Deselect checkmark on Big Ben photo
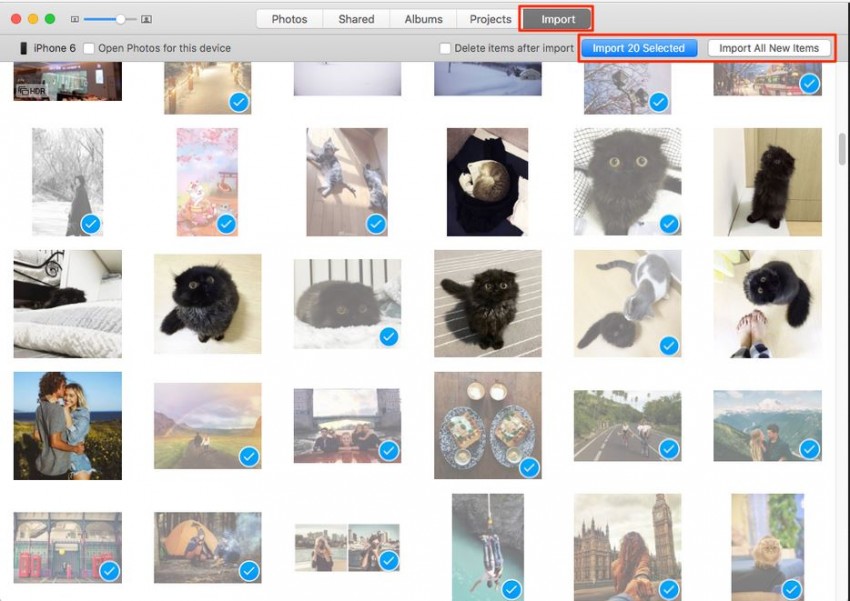 click(x=659, y=588)
